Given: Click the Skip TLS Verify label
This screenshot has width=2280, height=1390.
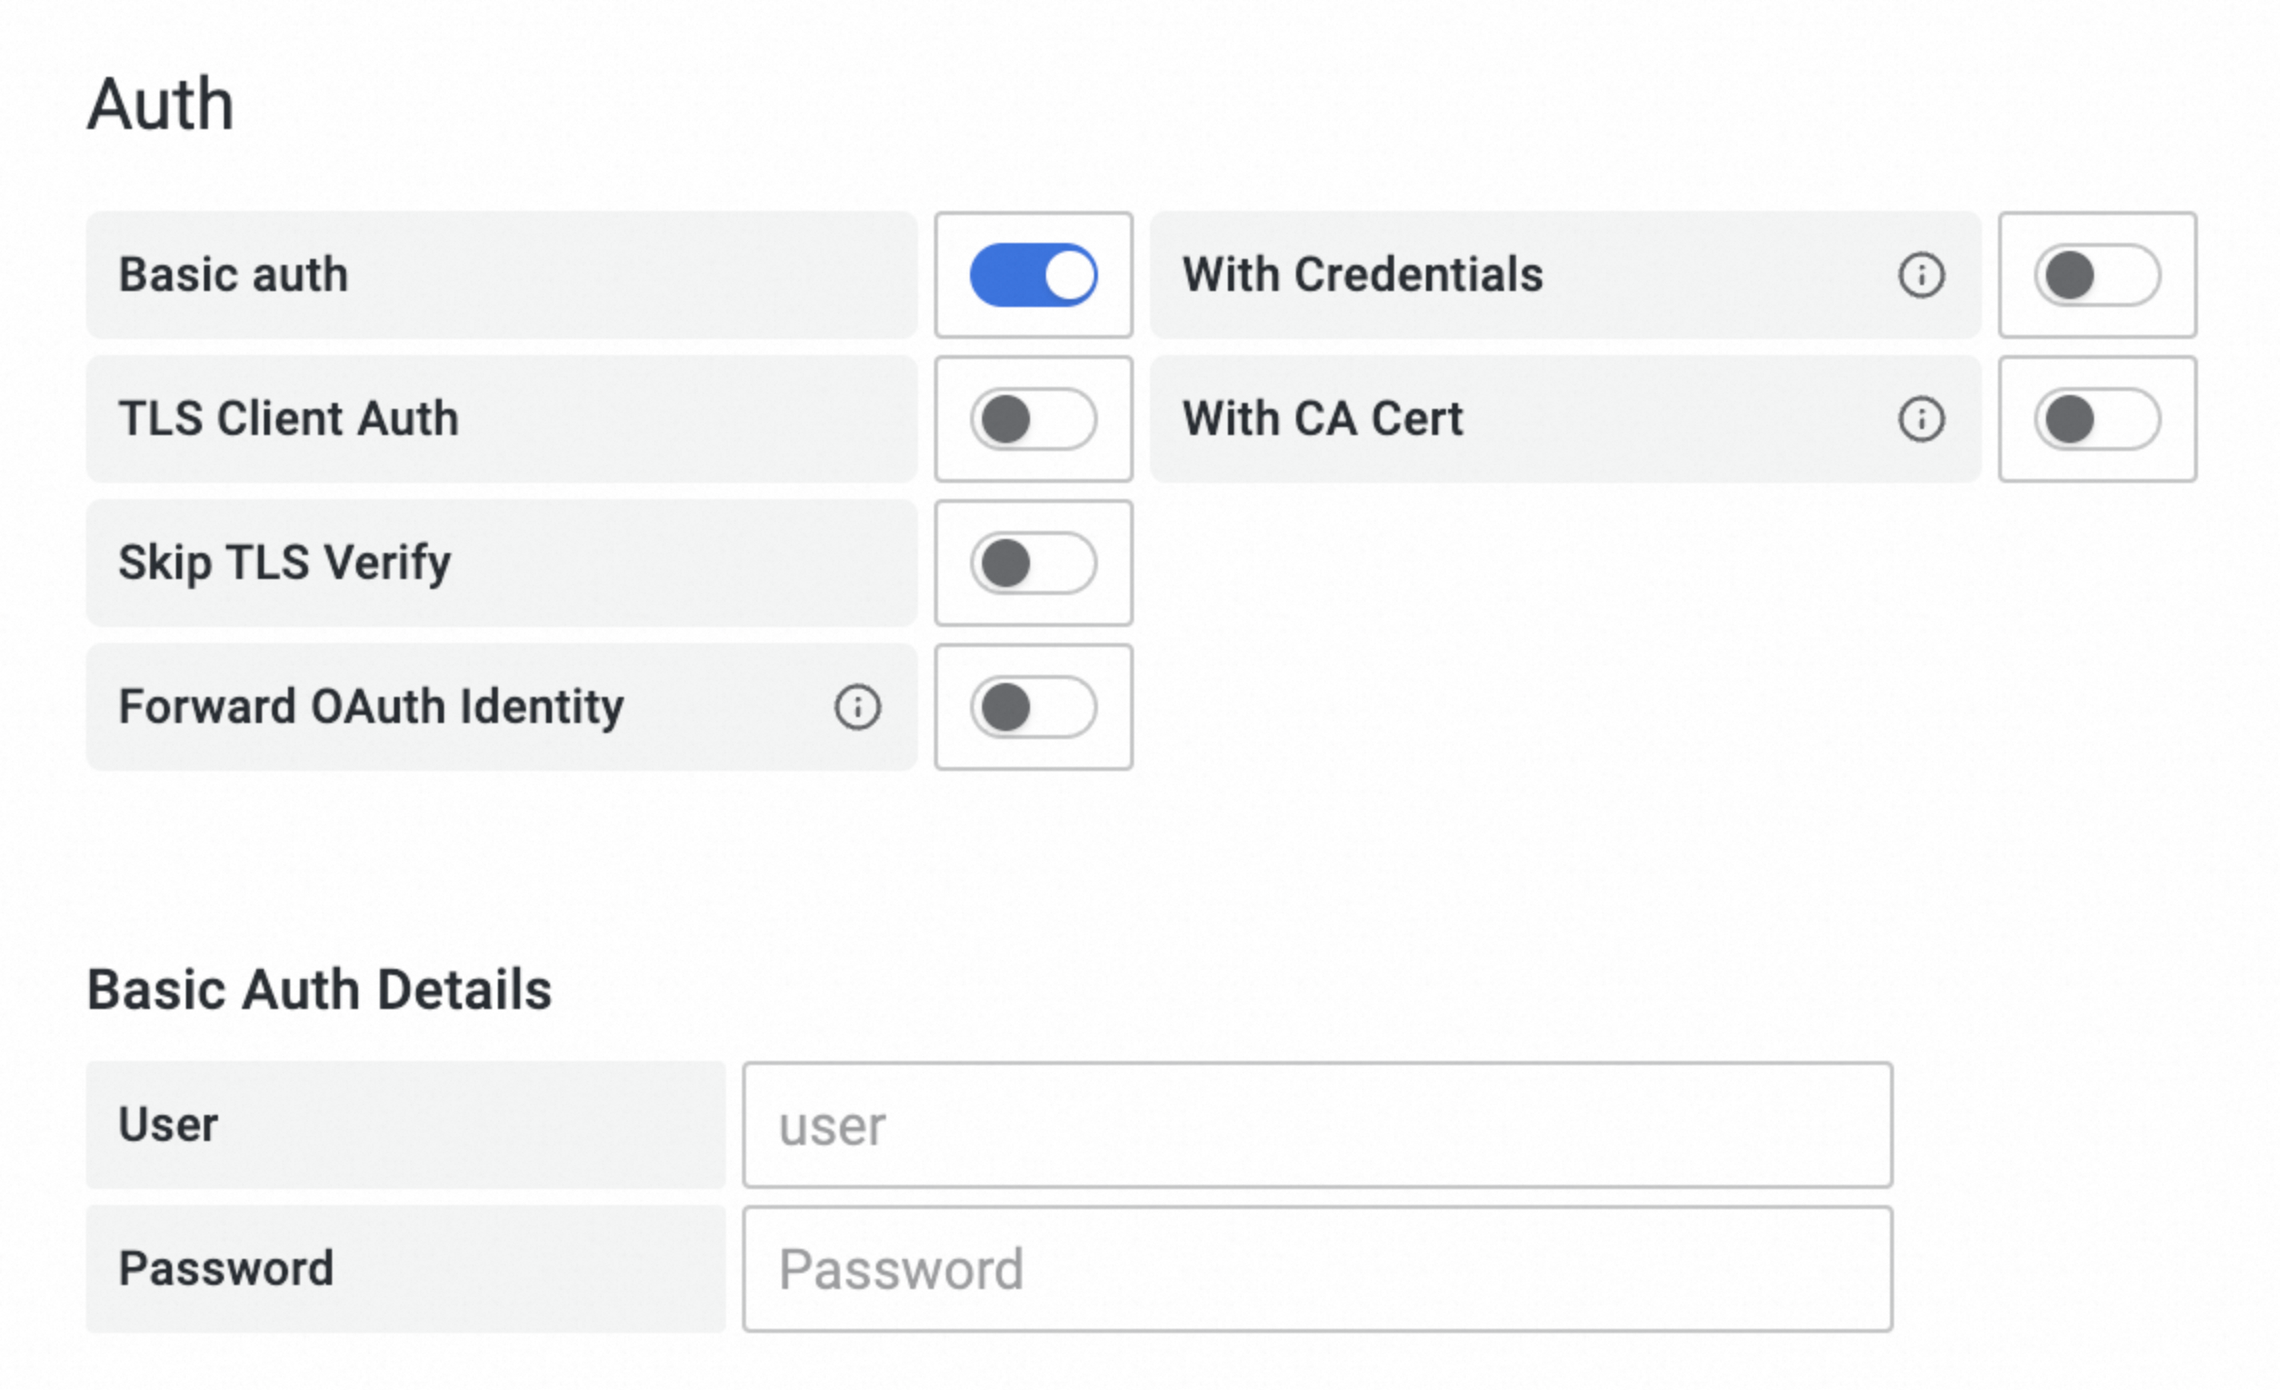Looking at the screenshot, I should [284, 563].
